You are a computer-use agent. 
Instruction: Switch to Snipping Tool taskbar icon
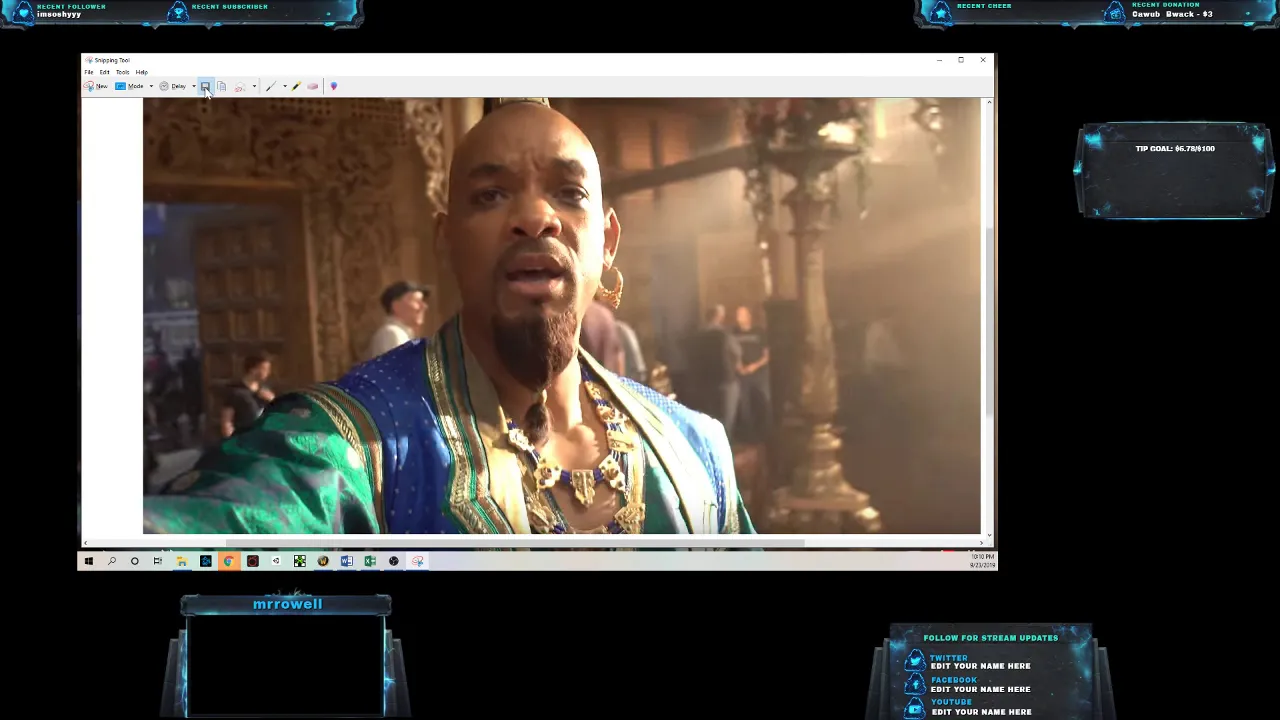(417, 561)
